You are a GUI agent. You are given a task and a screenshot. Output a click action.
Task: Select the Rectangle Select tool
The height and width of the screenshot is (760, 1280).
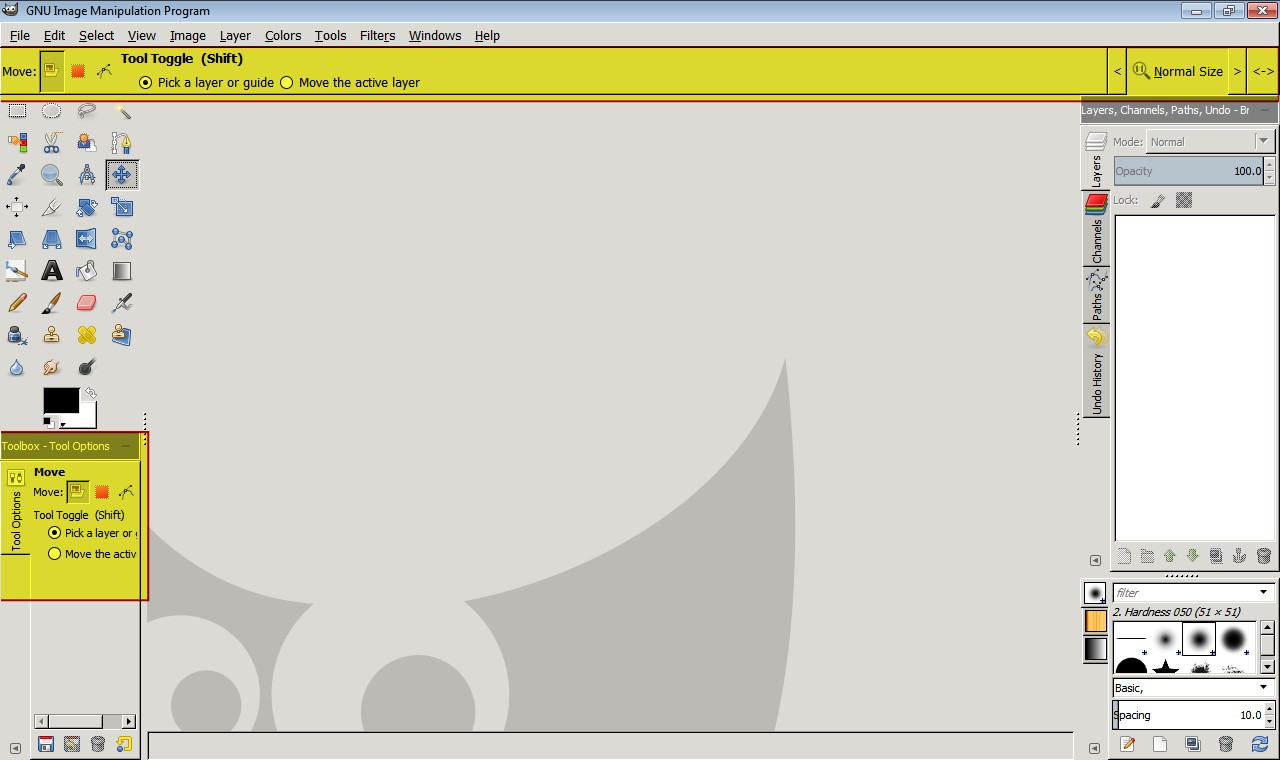17,111
